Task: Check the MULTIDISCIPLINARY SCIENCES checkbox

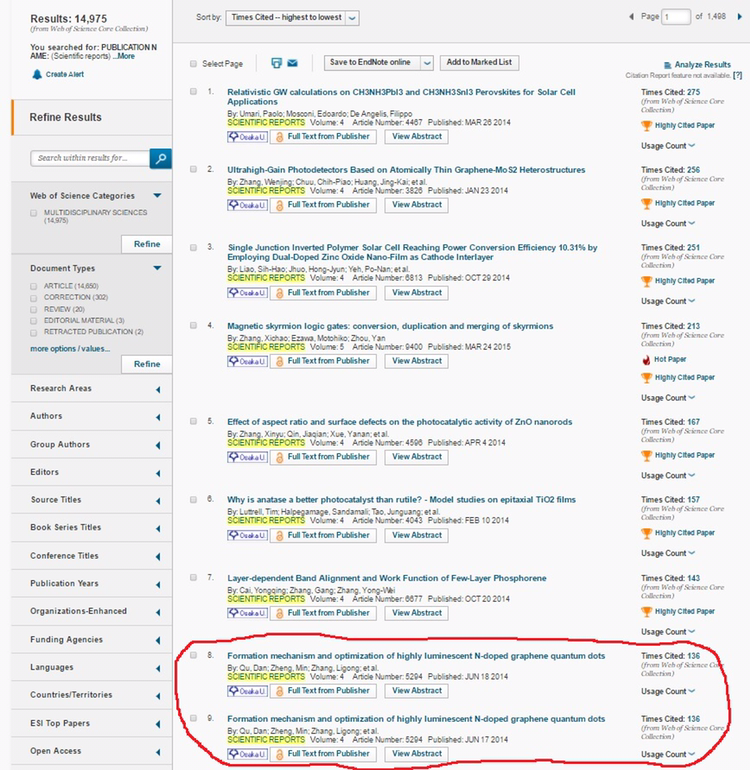Action: (34, 213)
